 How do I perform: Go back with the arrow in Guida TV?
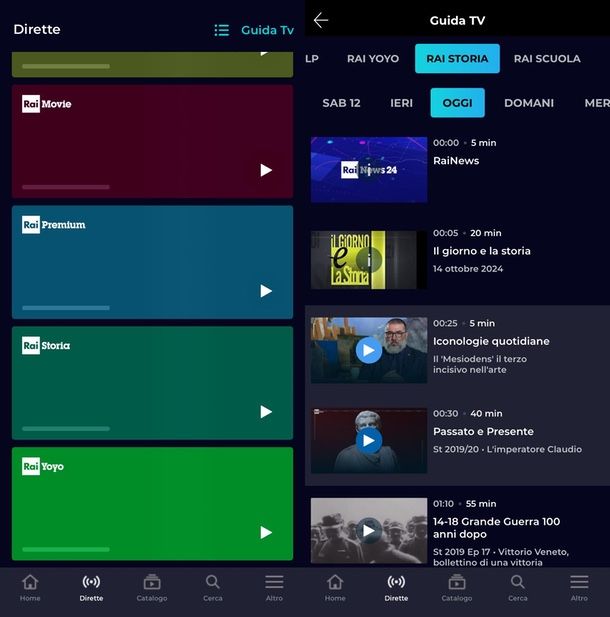tap(321, 20)
